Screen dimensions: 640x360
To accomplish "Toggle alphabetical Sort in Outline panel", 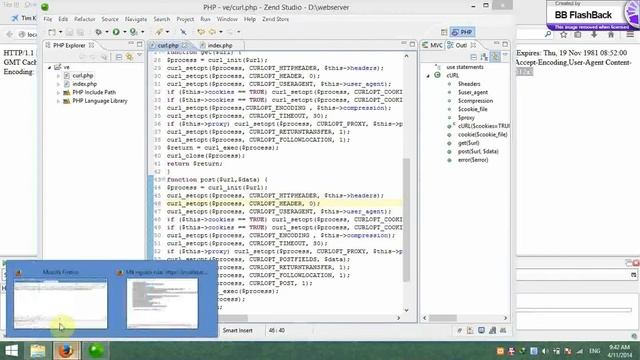I will (484, 57).
